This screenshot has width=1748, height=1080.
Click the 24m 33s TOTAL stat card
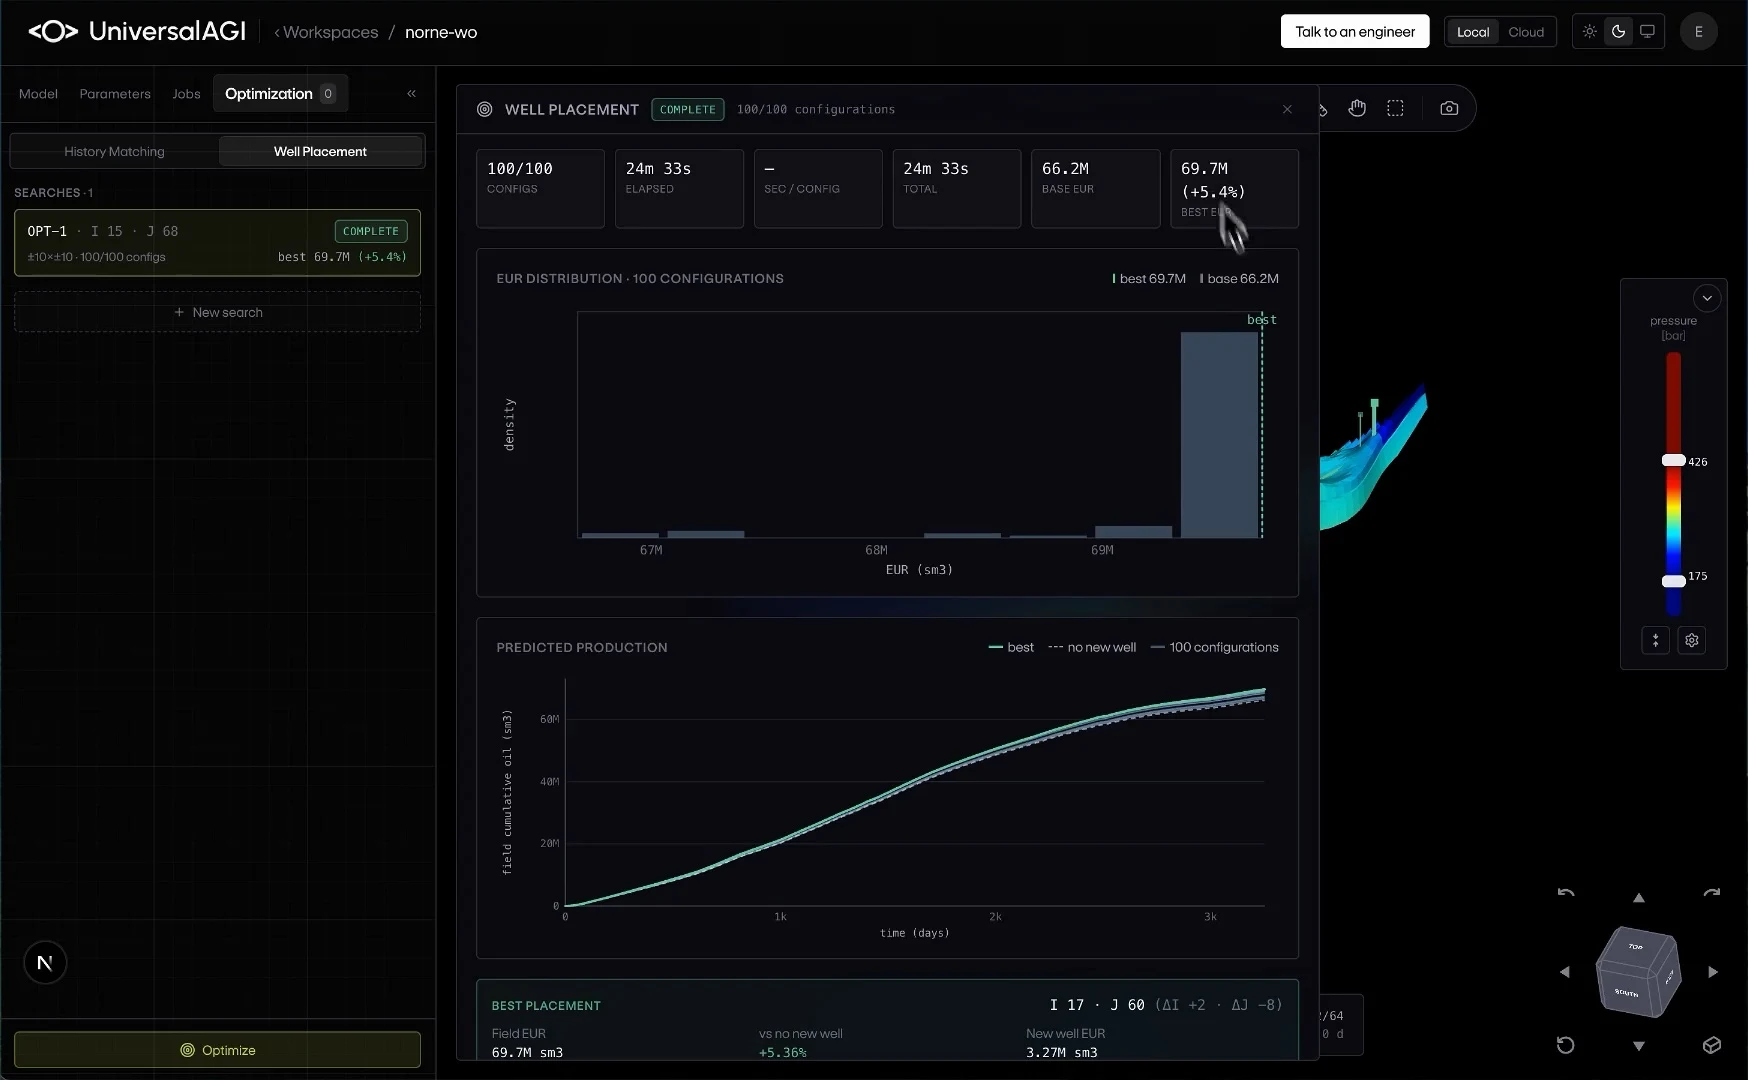(x=957, y=189)
